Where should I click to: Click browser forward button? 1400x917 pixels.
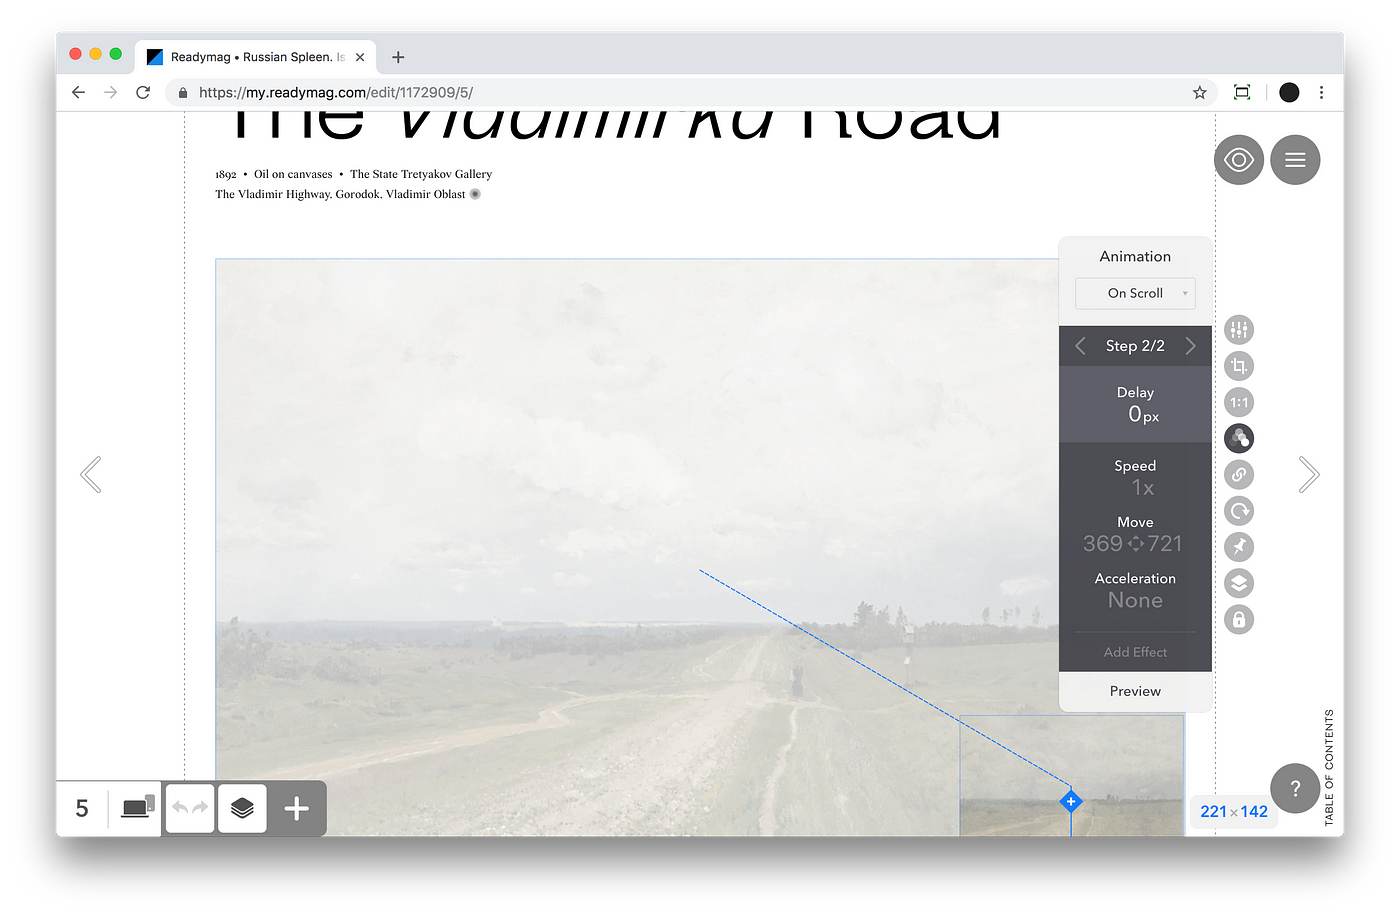111,92
